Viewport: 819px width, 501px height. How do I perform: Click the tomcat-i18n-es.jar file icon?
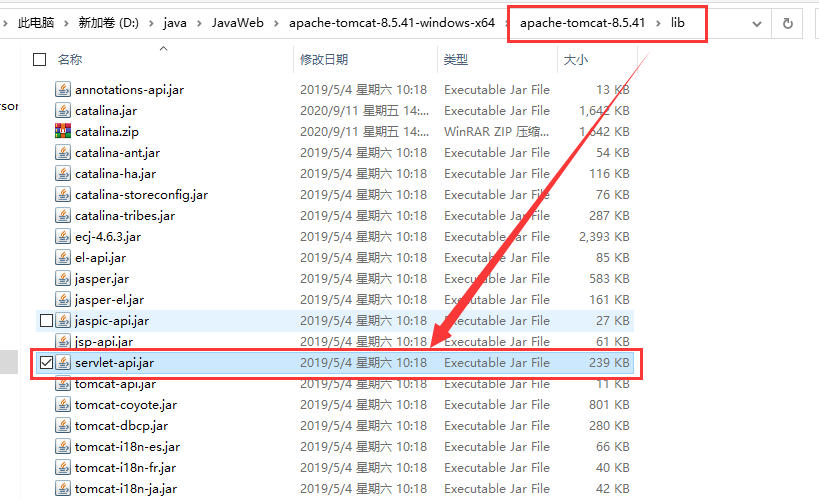(x=63, y=446)
